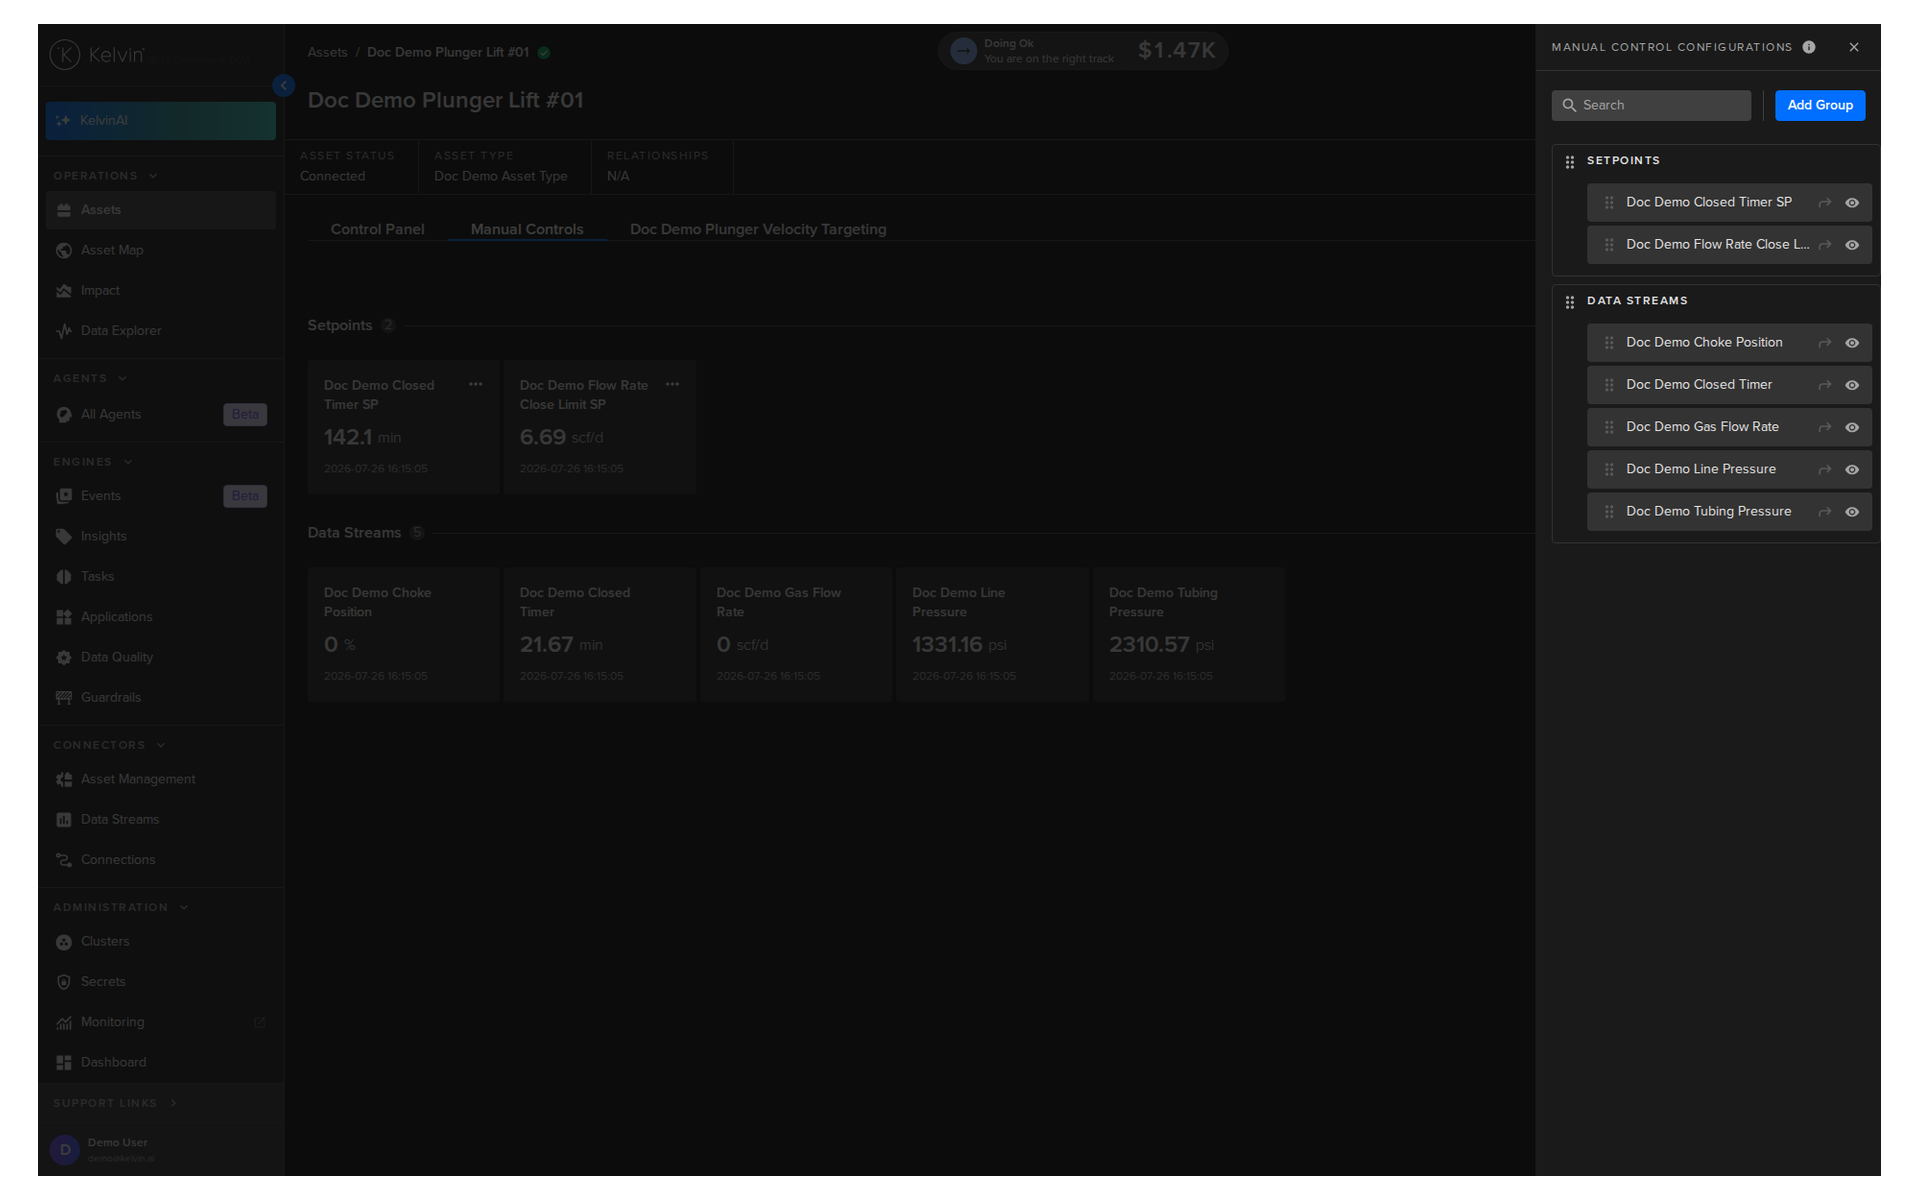
Task: Open KelvinAI from the sidebar
Action: (x=160, y=120)
